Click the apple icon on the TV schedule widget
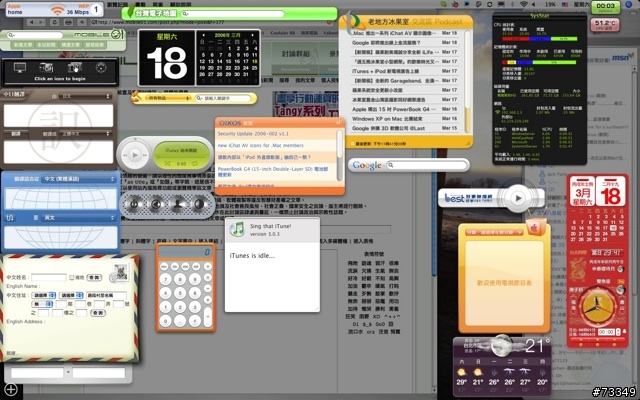This screenshot has height=400, width=640. [534, 228]
